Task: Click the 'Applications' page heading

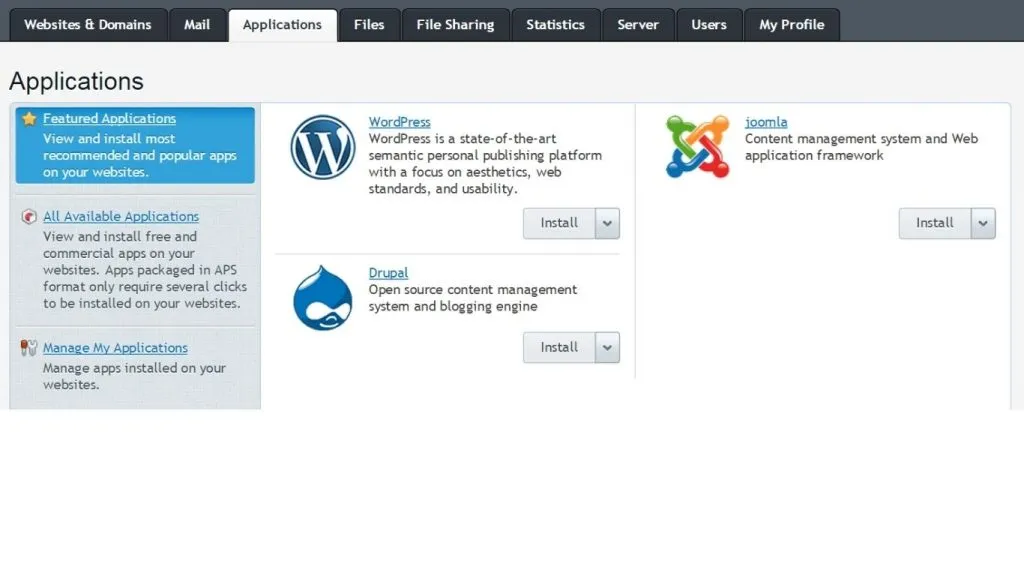Action: point(76,81)
